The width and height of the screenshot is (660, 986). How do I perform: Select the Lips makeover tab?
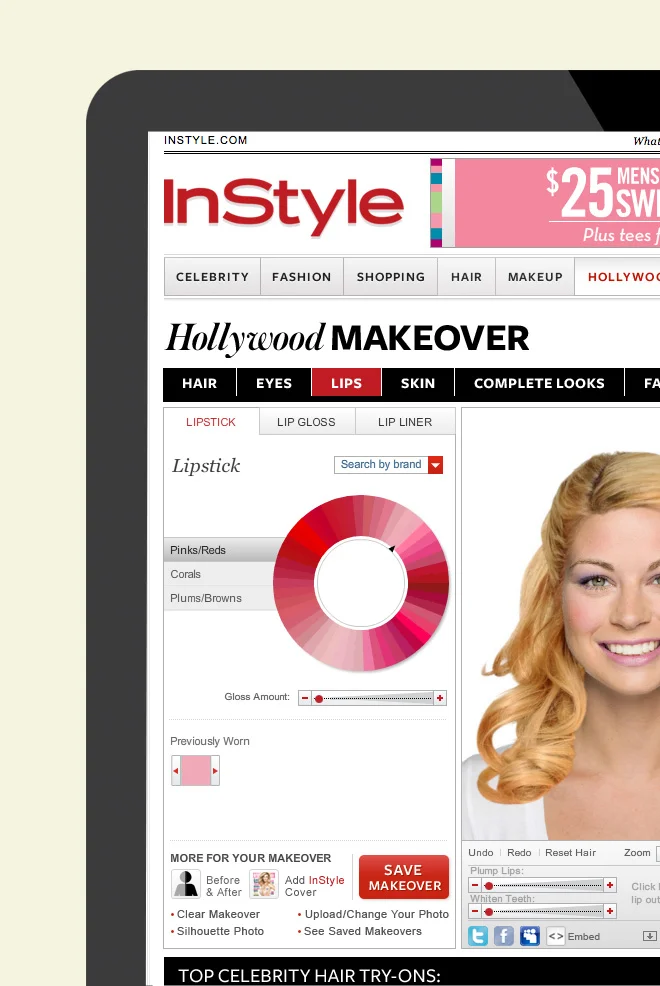(x=346, y=383)
